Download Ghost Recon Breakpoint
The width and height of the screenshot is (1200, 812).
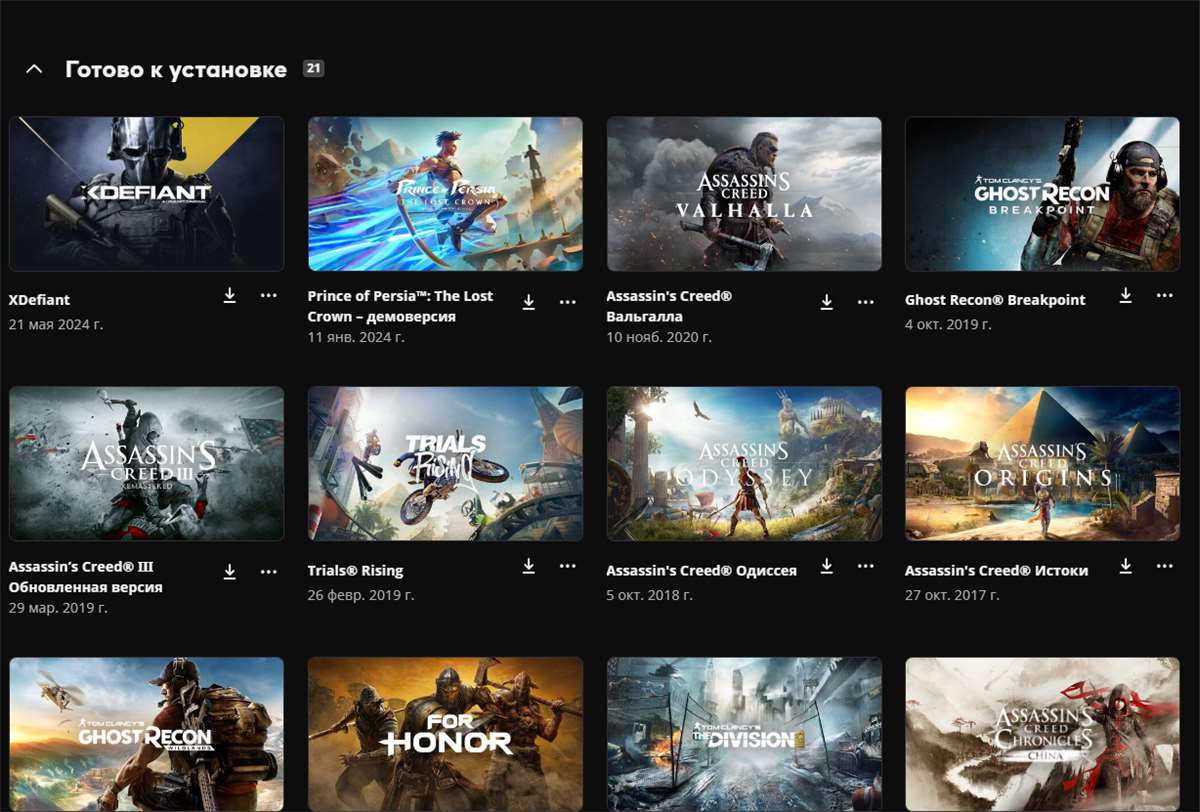(1124, 296)
